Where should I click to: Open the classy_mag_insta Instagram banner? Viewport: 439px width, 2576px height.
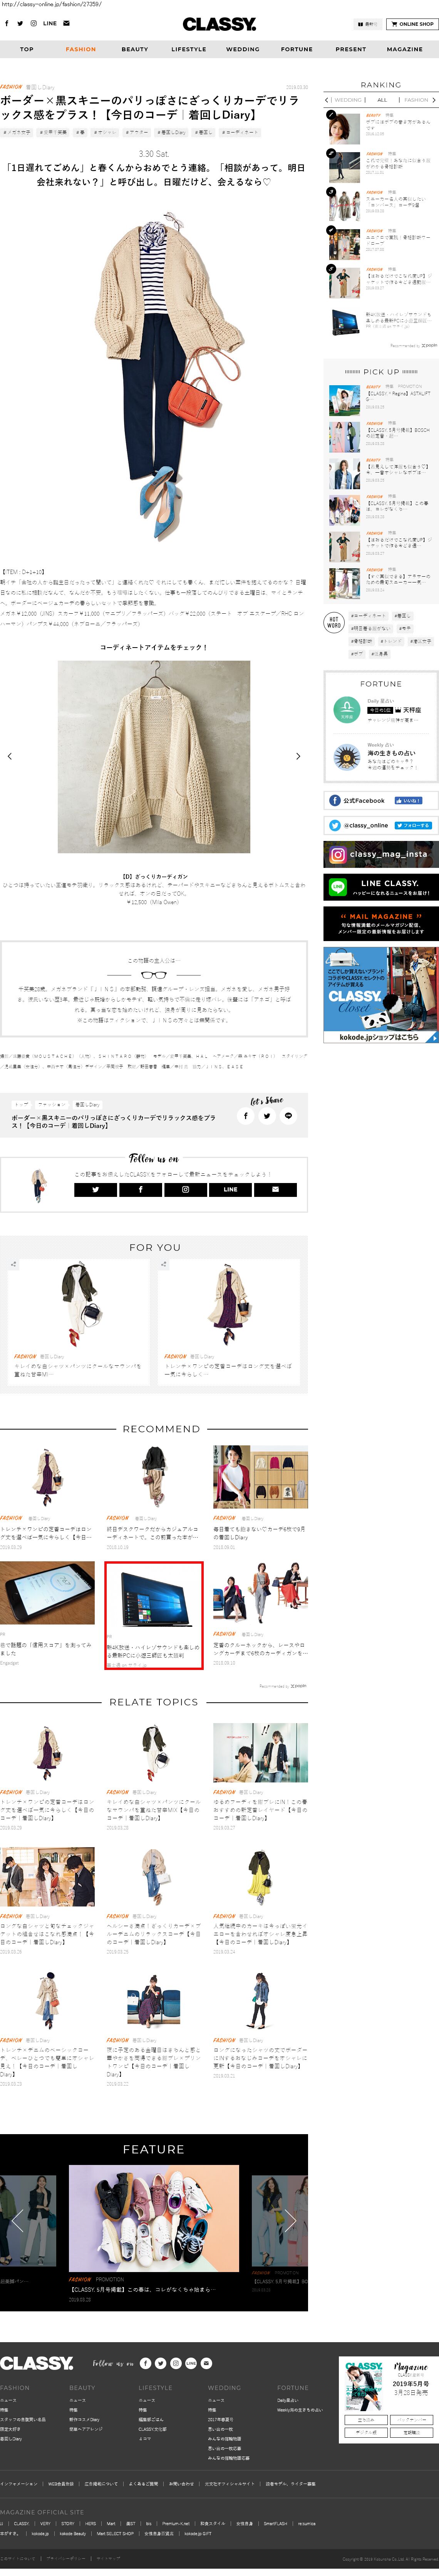(380, 854)
